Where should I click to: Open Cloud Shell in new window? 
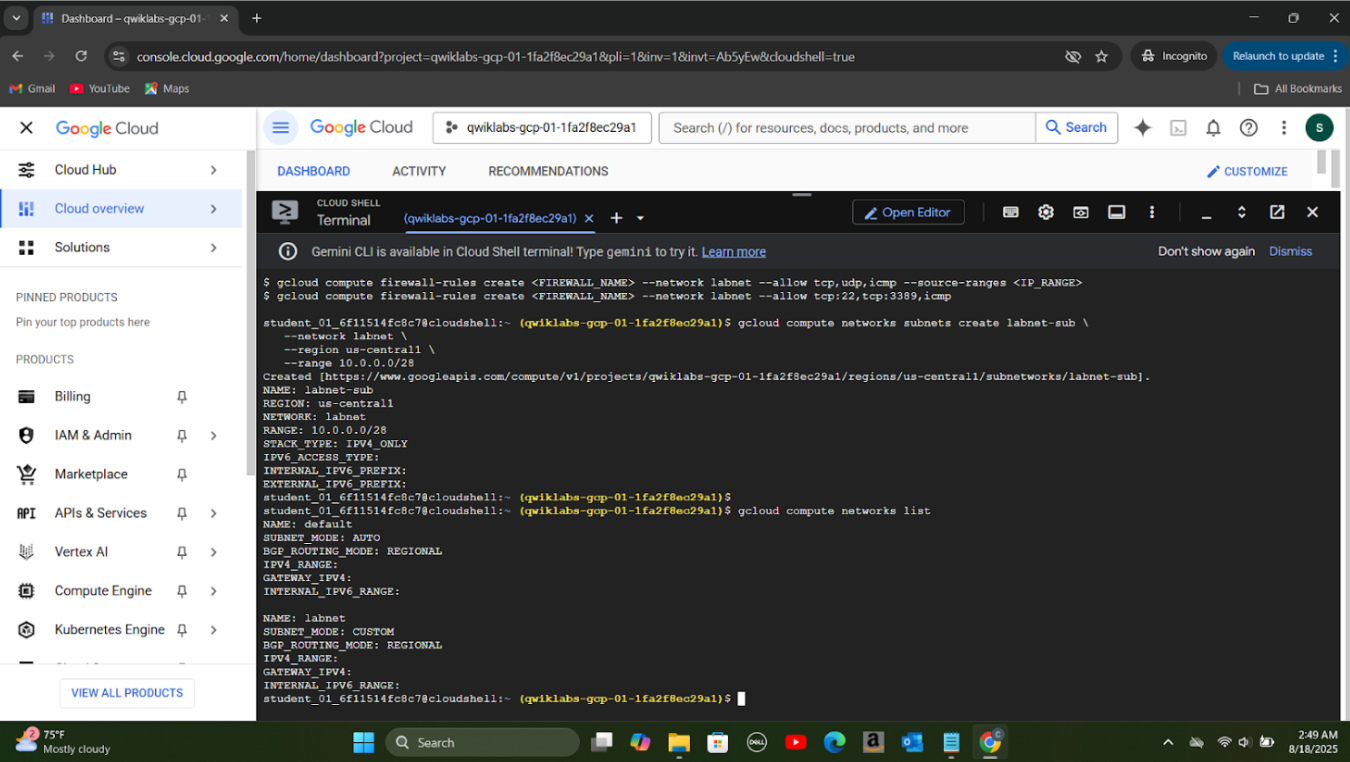point(1277,212)
